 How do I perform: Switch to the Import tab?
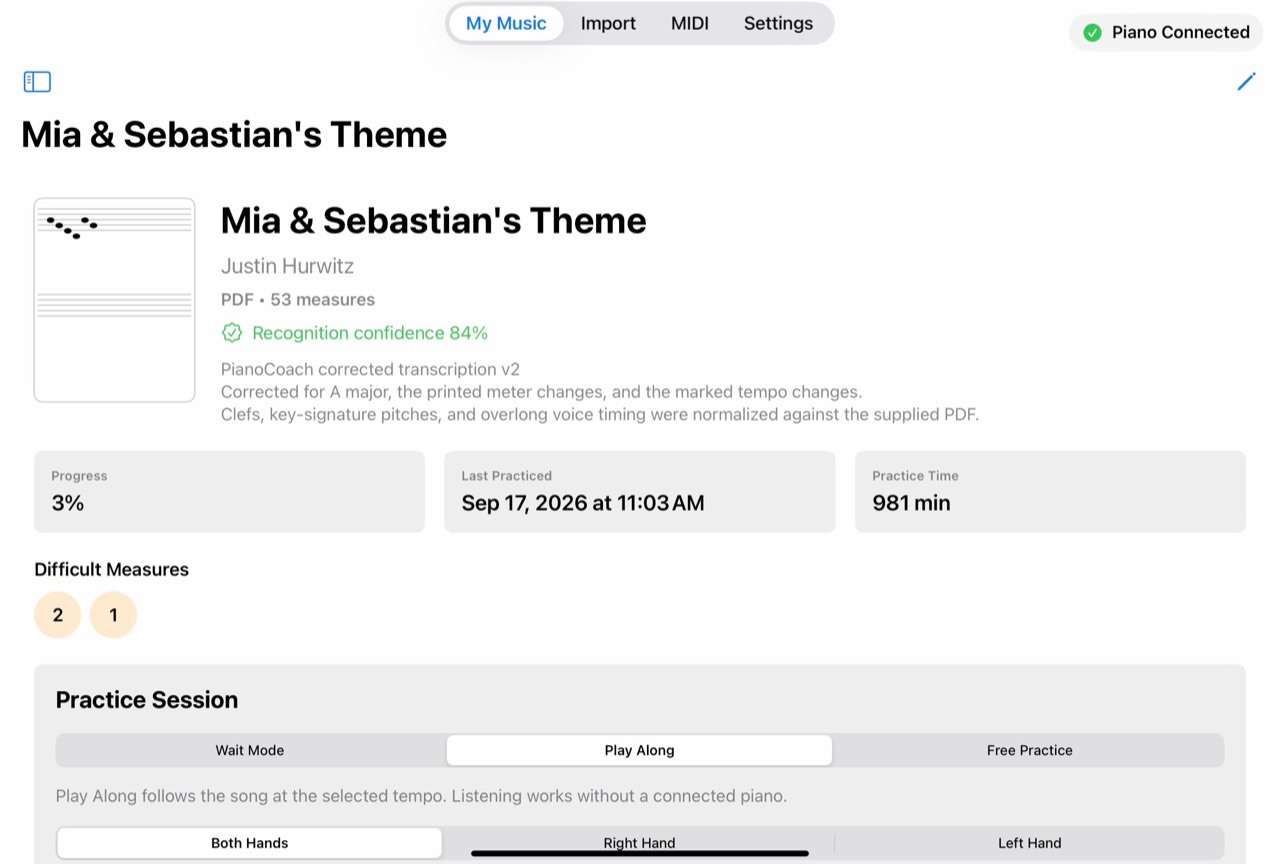(608, 23)
